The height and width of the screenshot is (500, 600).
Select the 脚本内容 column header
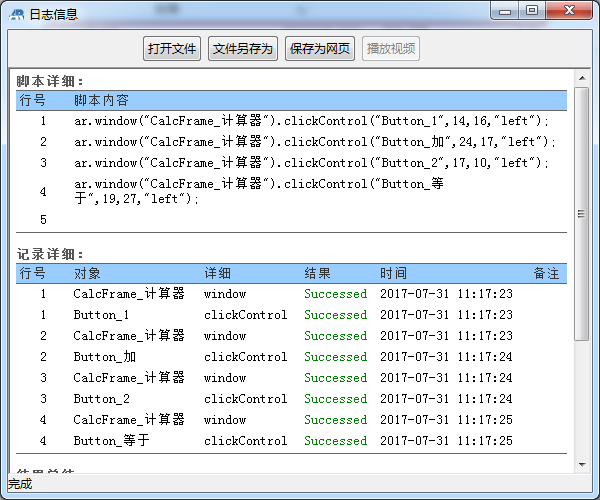(x=101, y=100)
